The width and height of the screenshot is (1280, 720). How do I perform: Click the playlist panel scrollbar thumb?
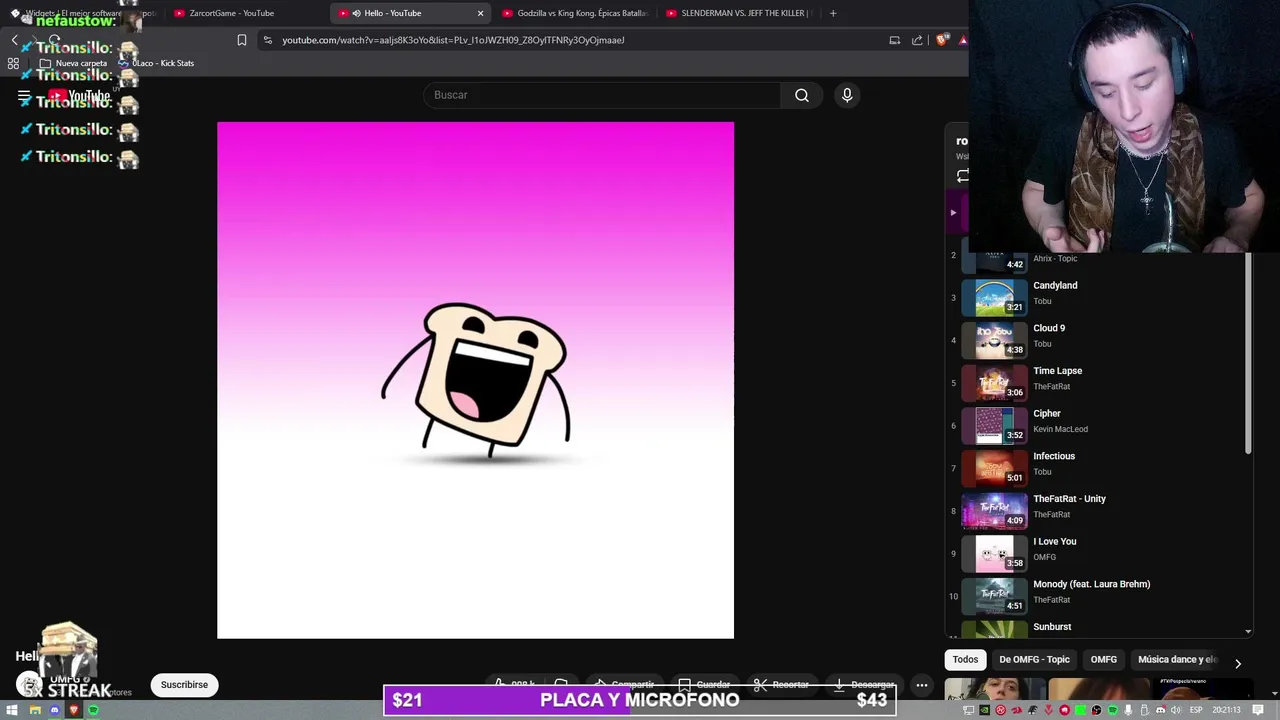coord(1248,352)
